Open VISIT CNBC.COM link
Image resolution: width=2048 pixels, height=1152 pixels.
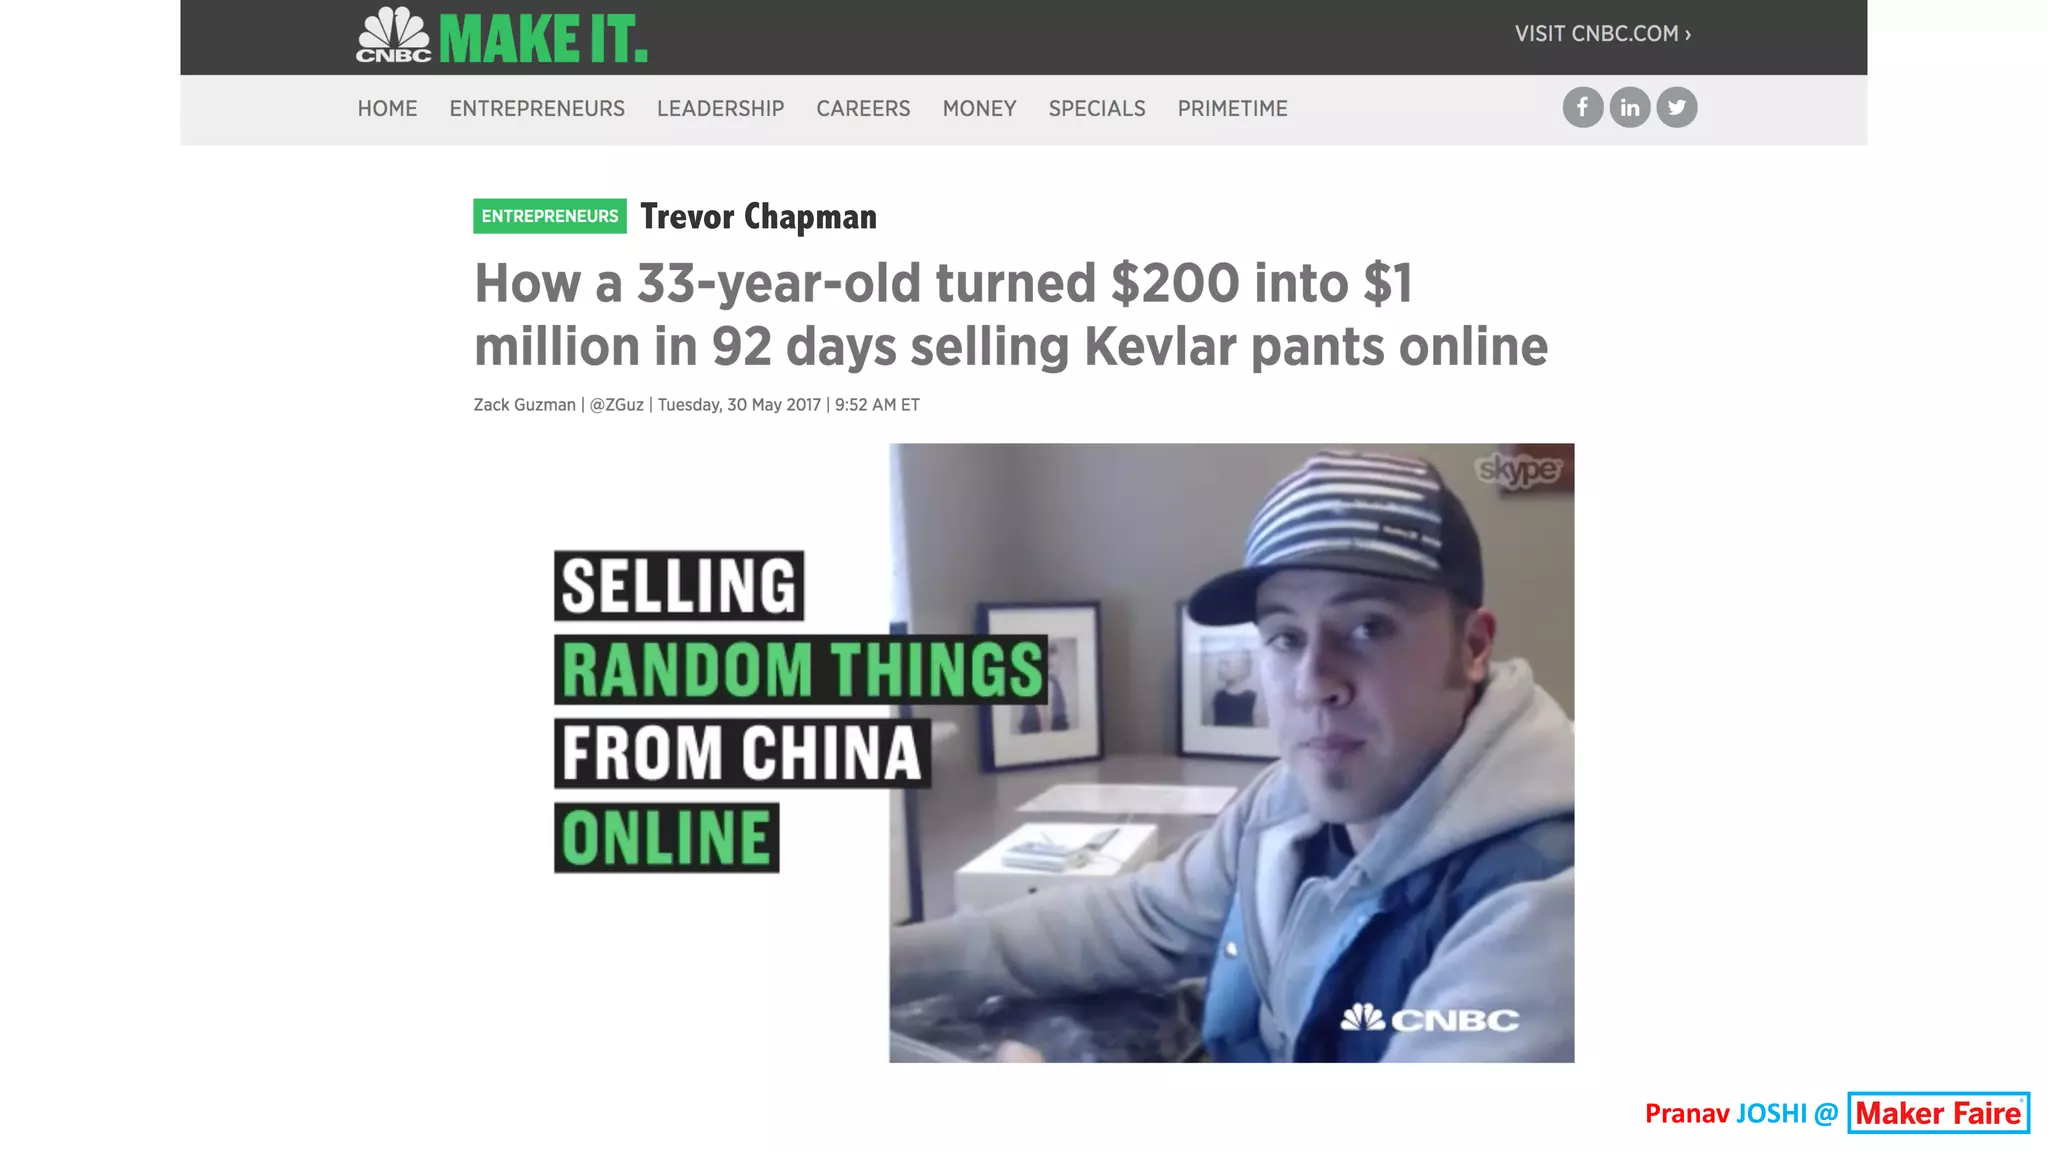coord(1602,34)
